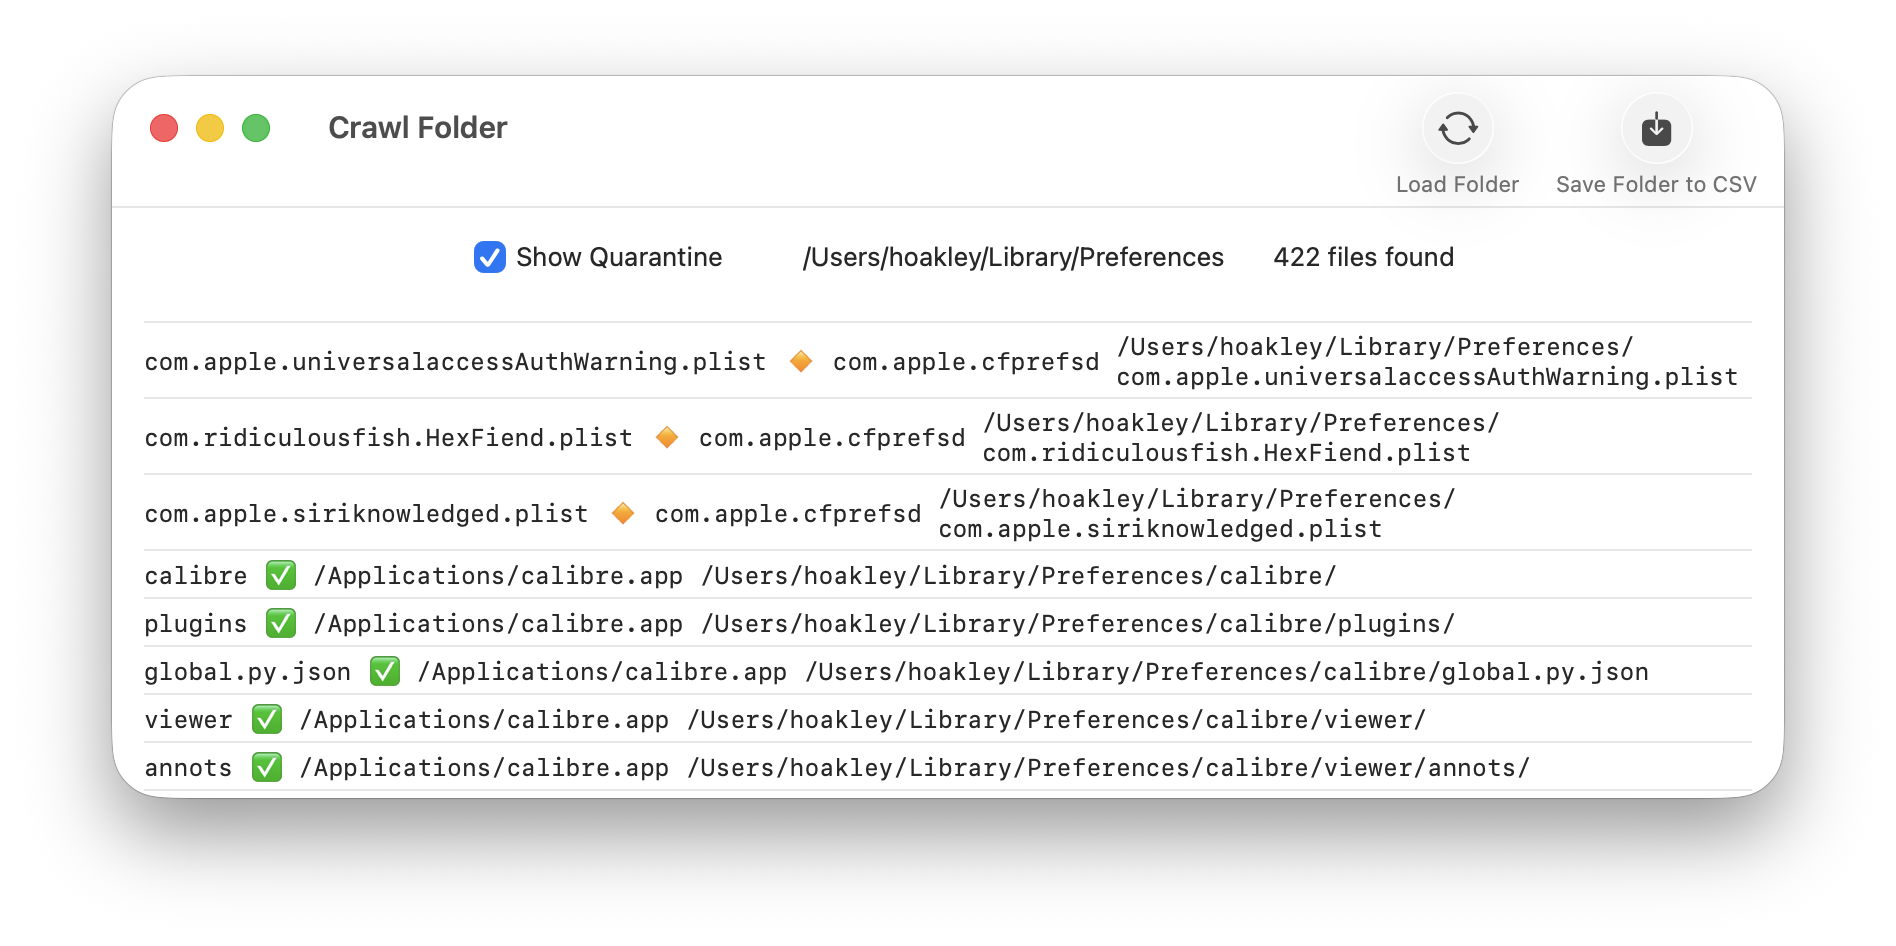Click the green zoom window button

coord(256,128)
